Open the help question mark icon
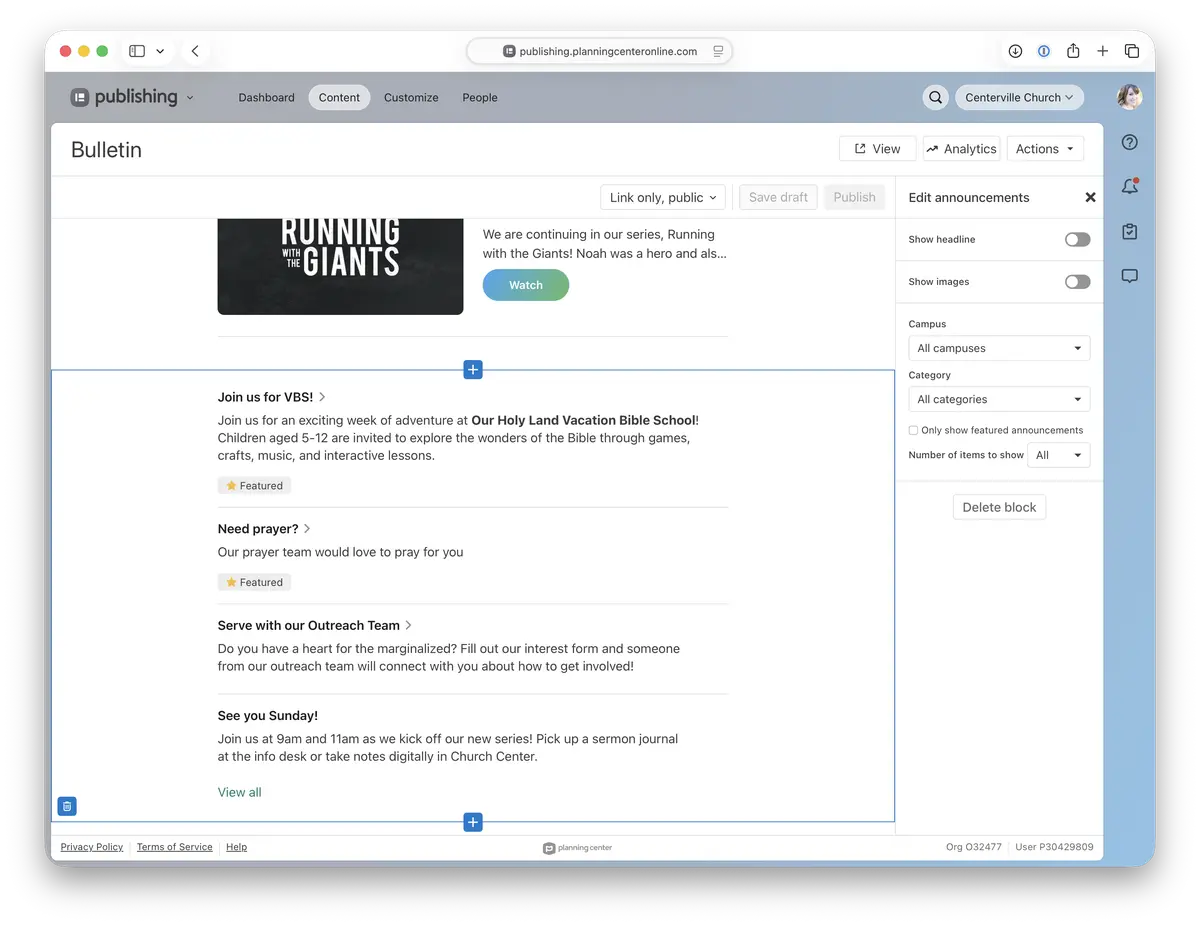Image resolution: width=1200 pixels, height=926 pixels. click(1130, 142)
